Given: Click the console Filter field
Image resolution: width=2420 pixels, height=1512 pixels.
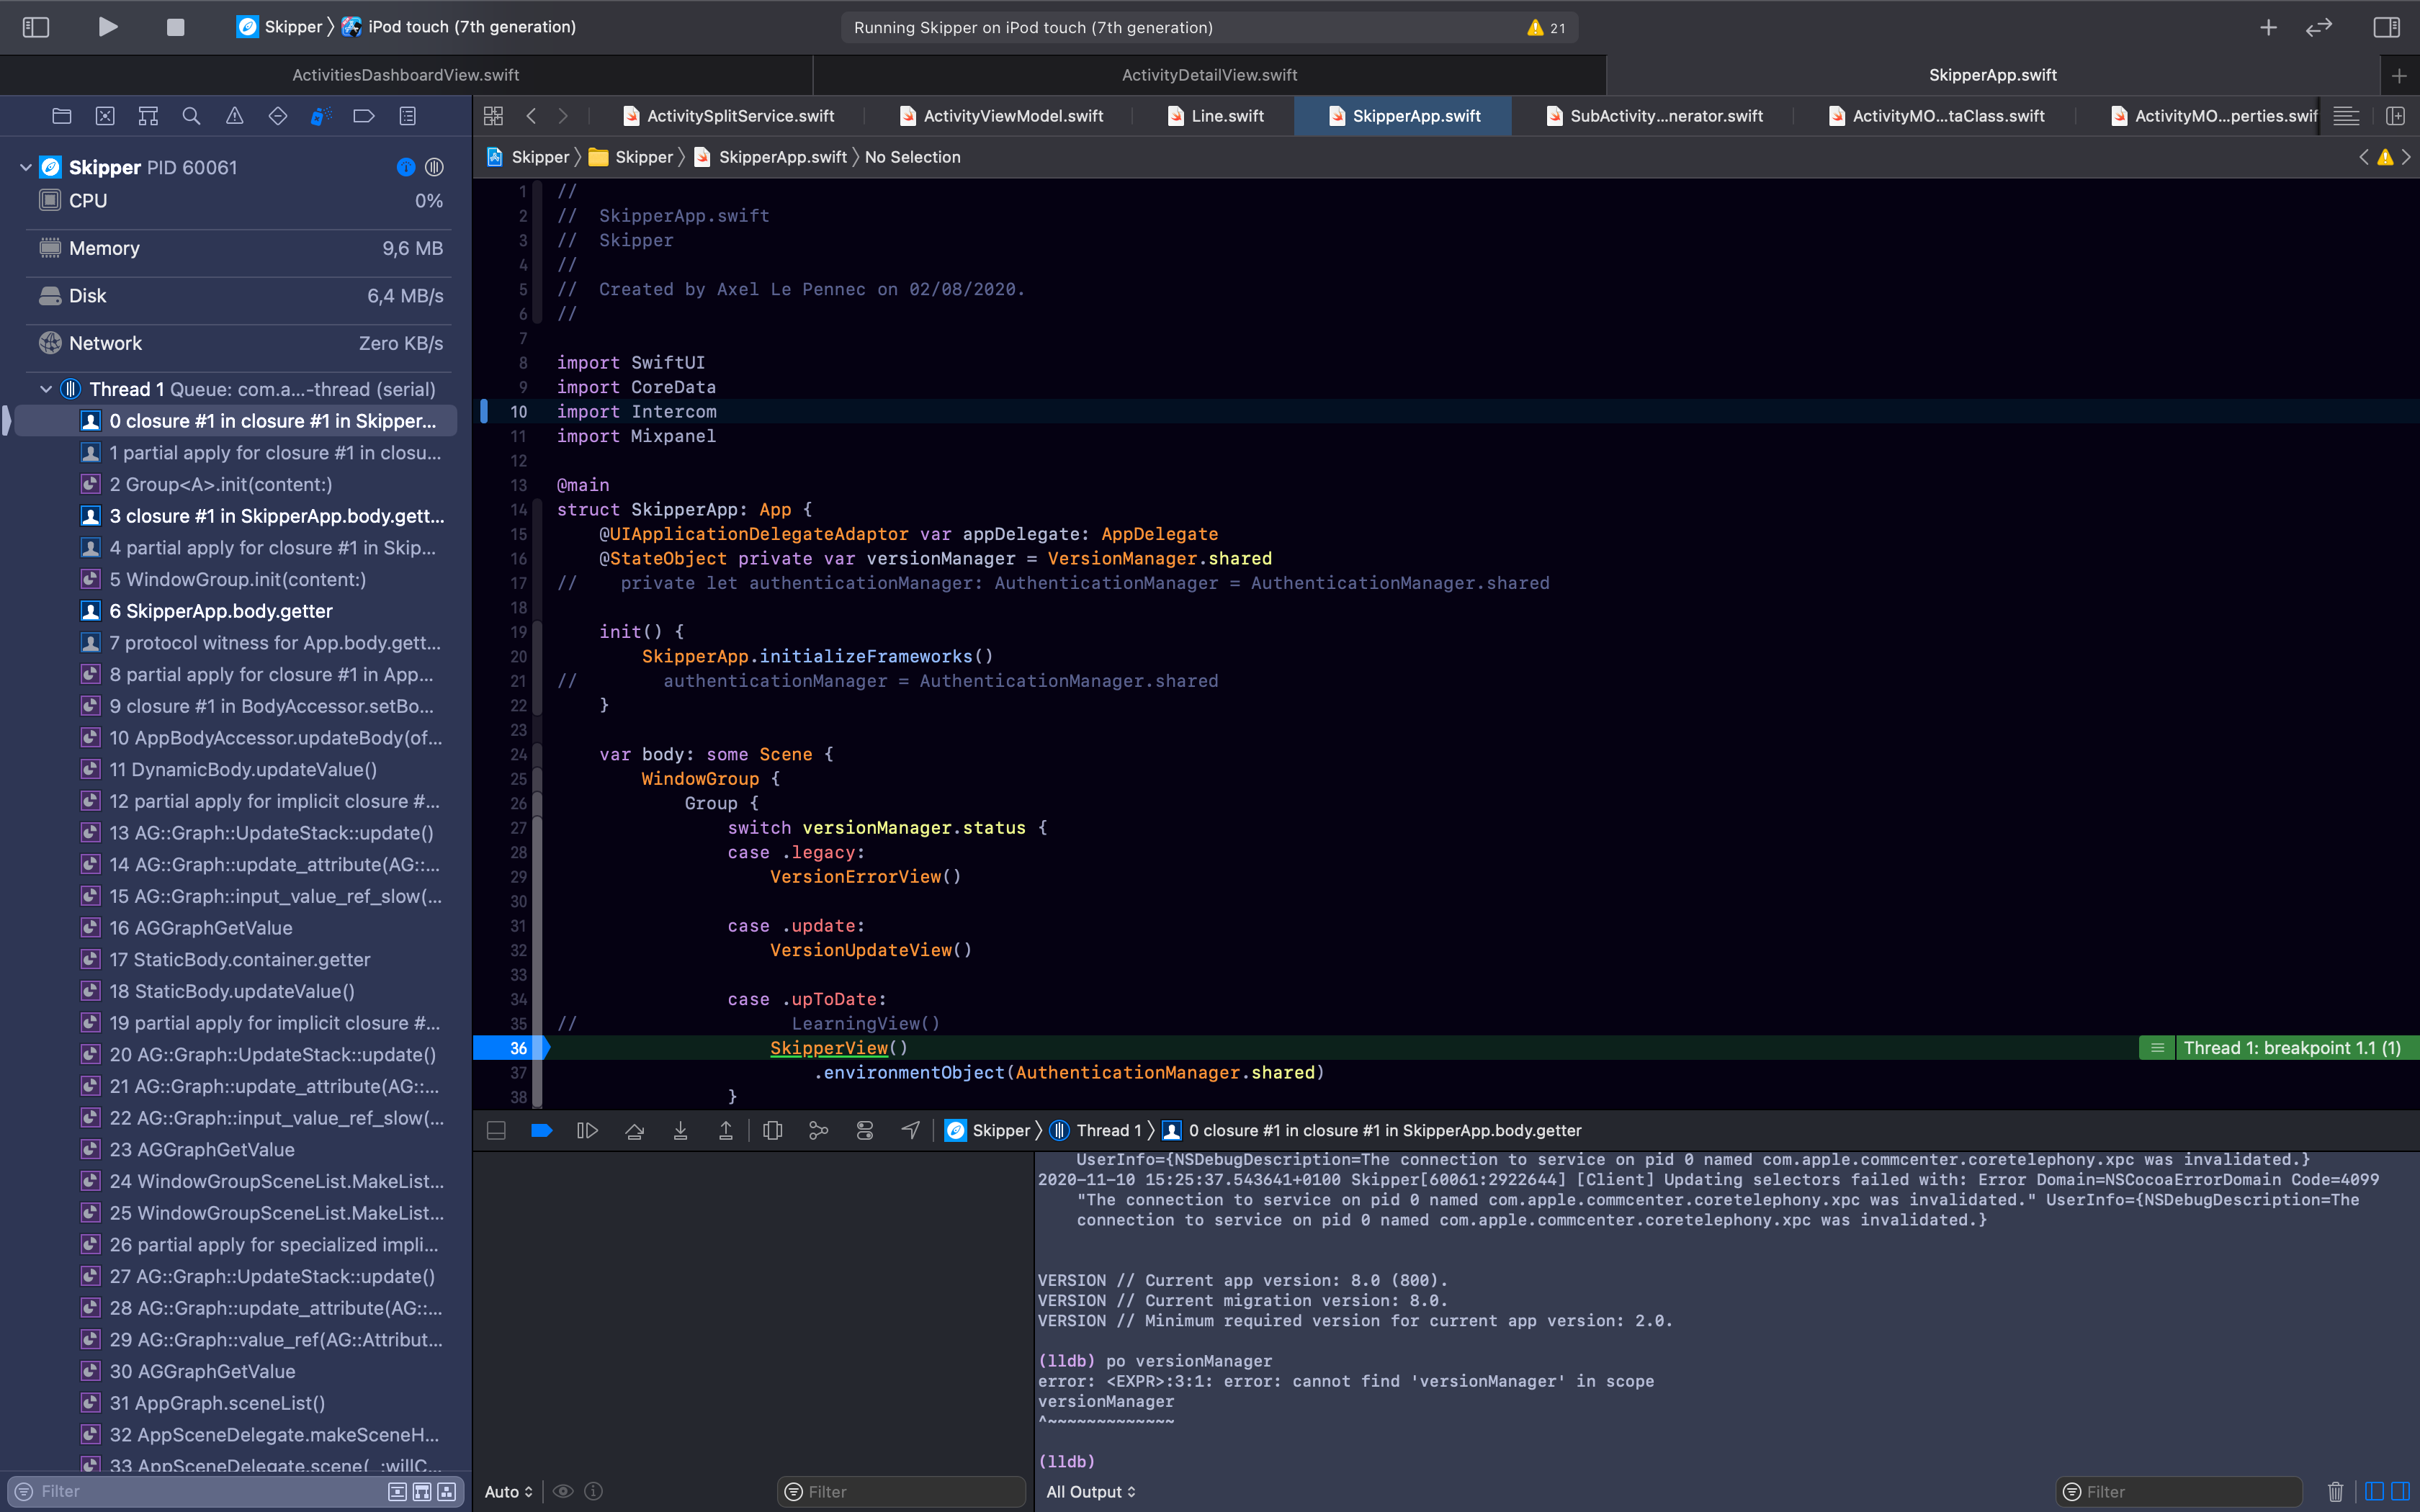Looking at the screenshot, I should (x=2180, y=1491).
